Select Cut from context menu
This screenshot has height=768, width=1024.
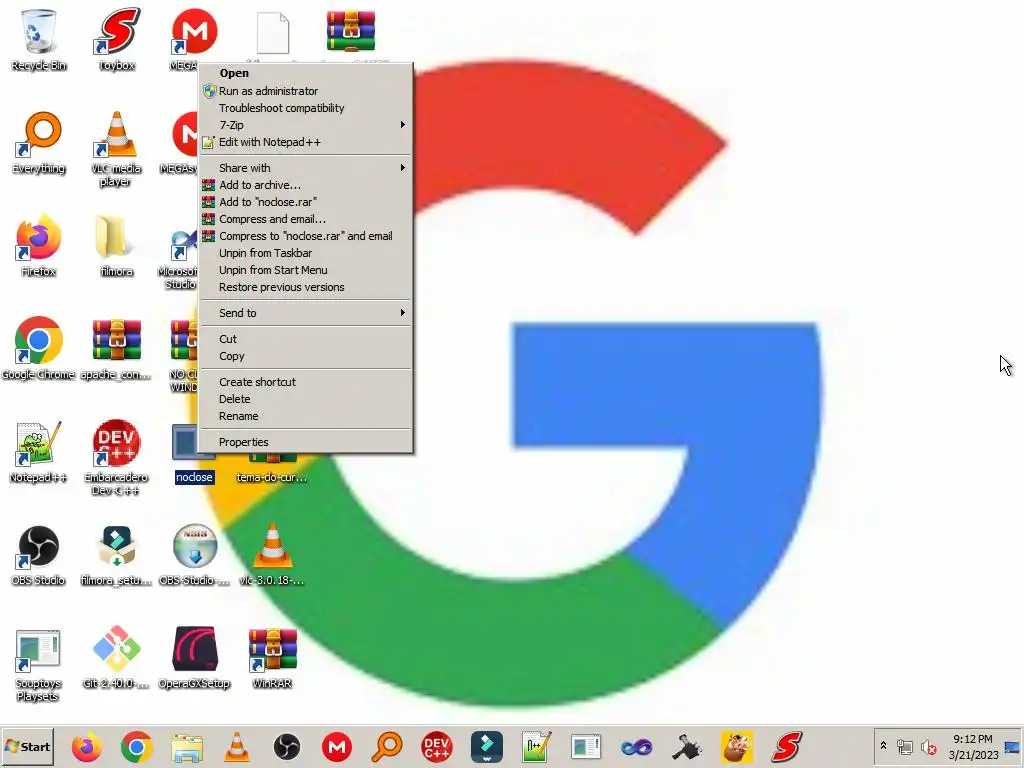click(306, 339)
